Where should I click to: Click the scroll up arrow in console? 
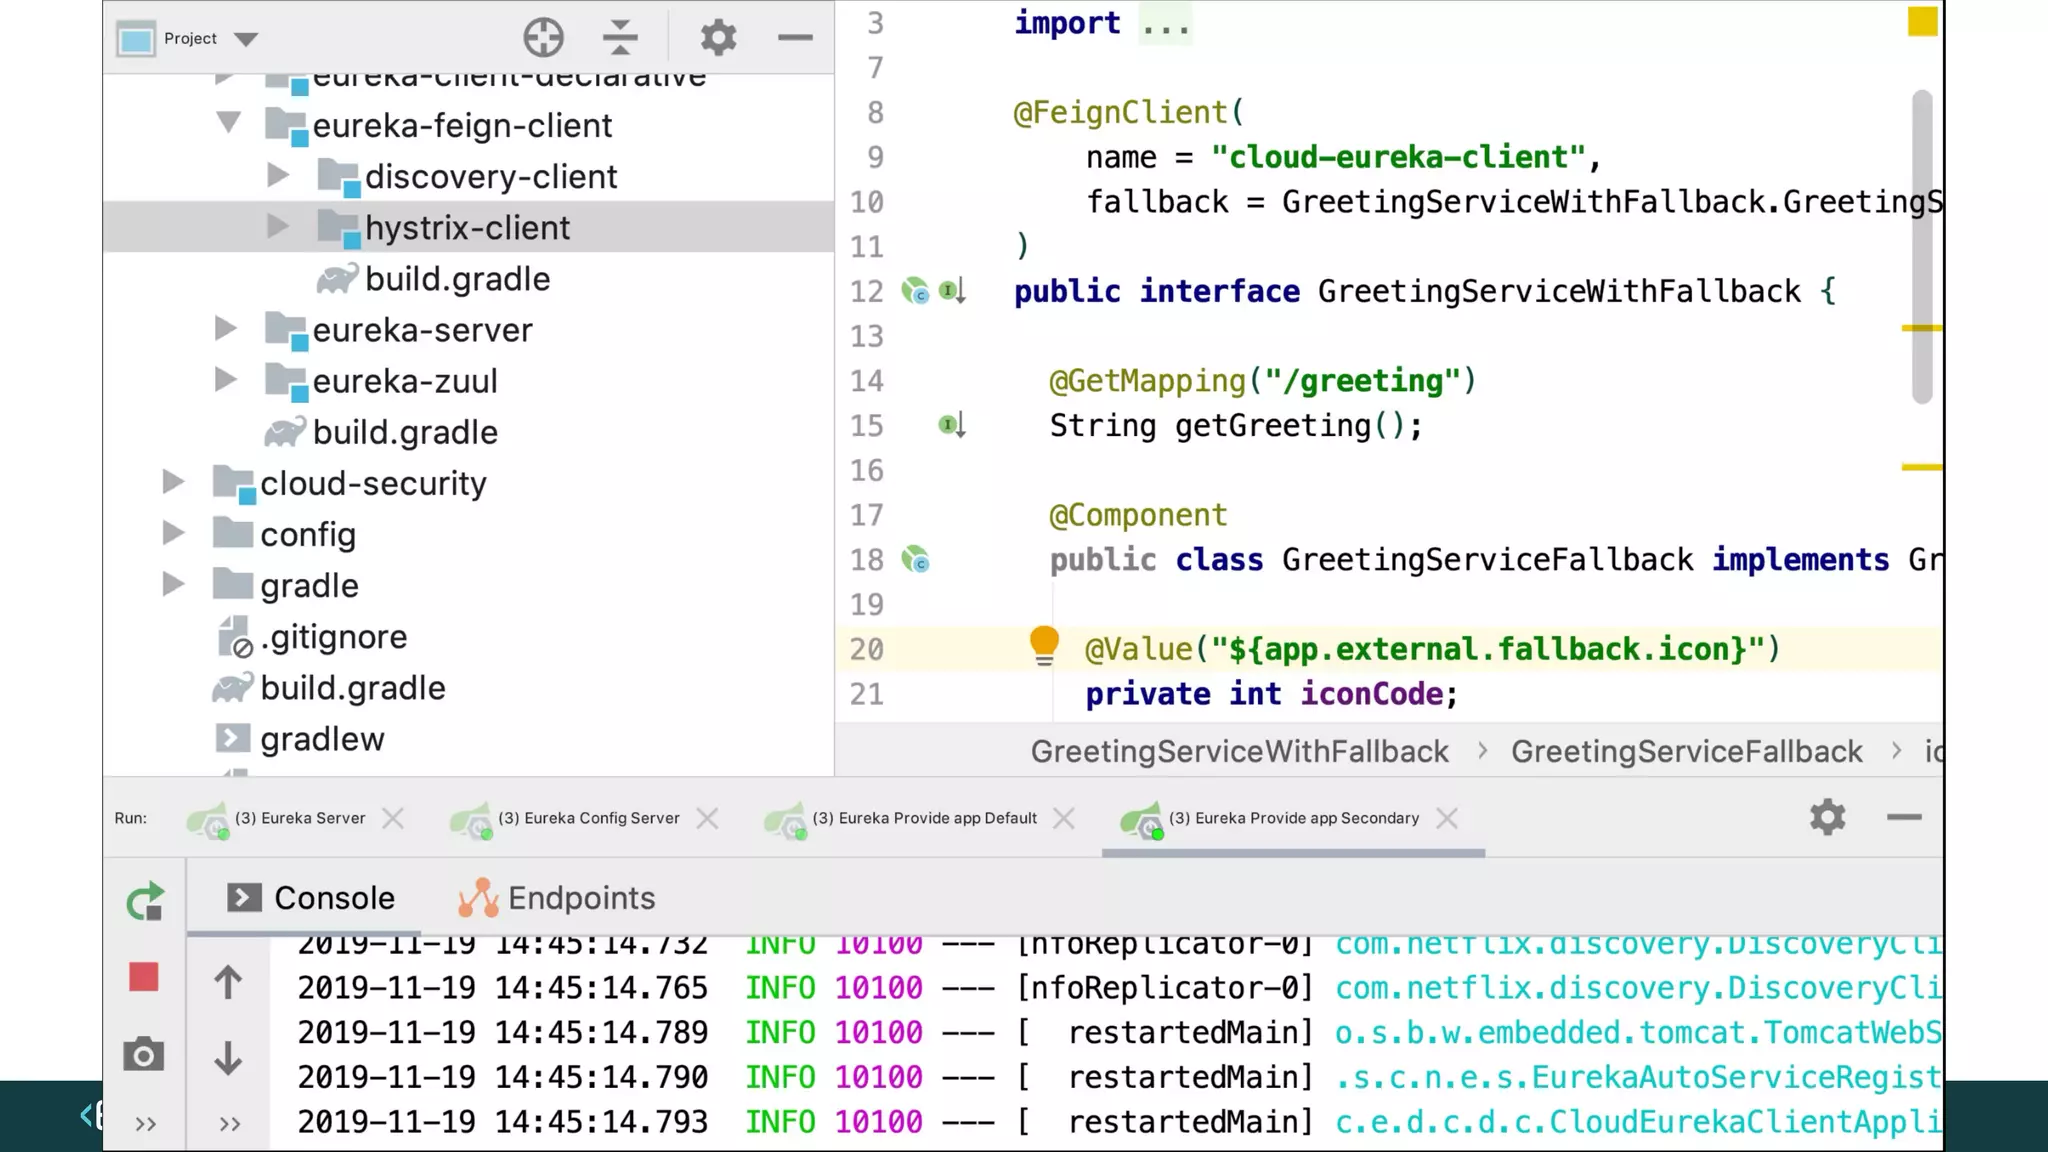[228, 982]
